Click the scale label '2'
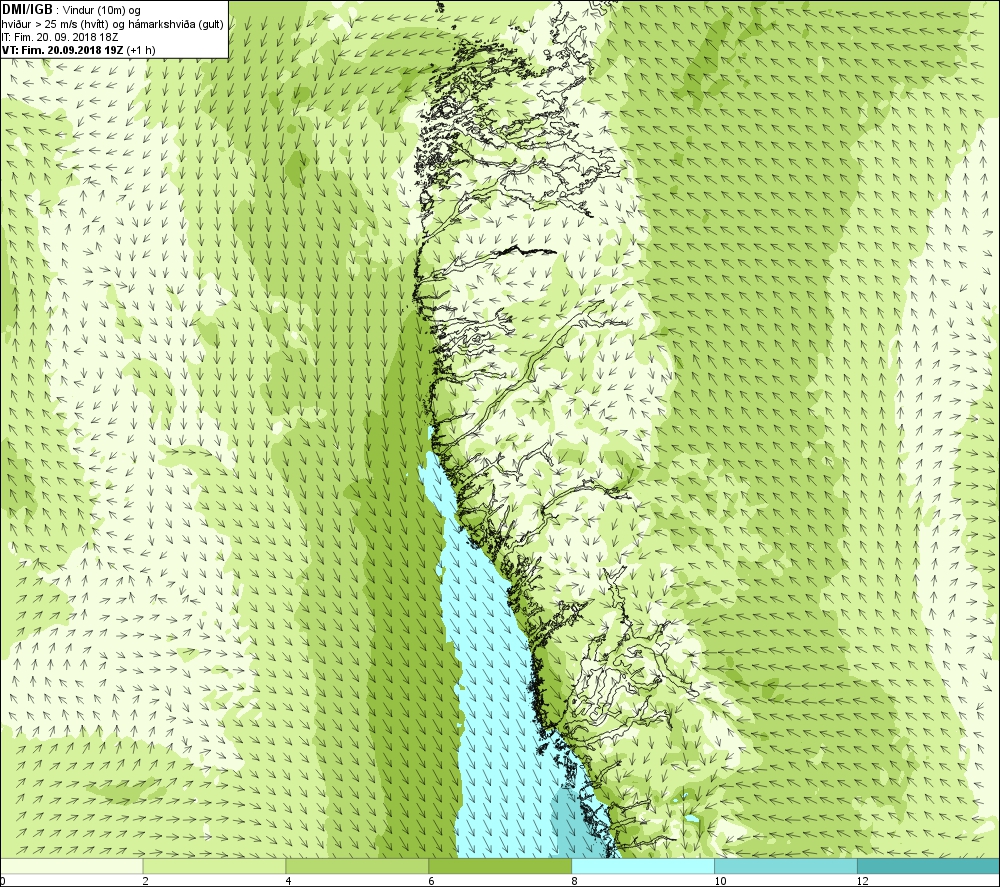 (146, 881)
